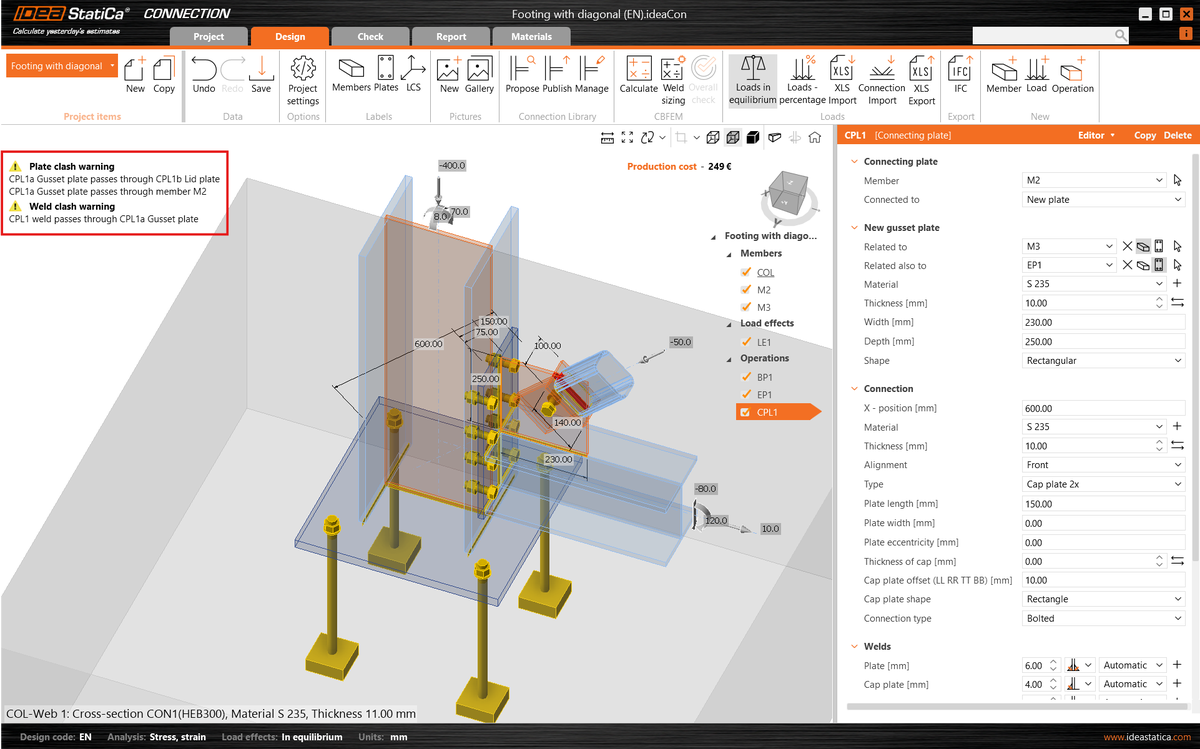Image resolution: width=1200 pixels, height=749 pixels.
Task: Switch to the Report tab
Action: (x=451, y=35)
